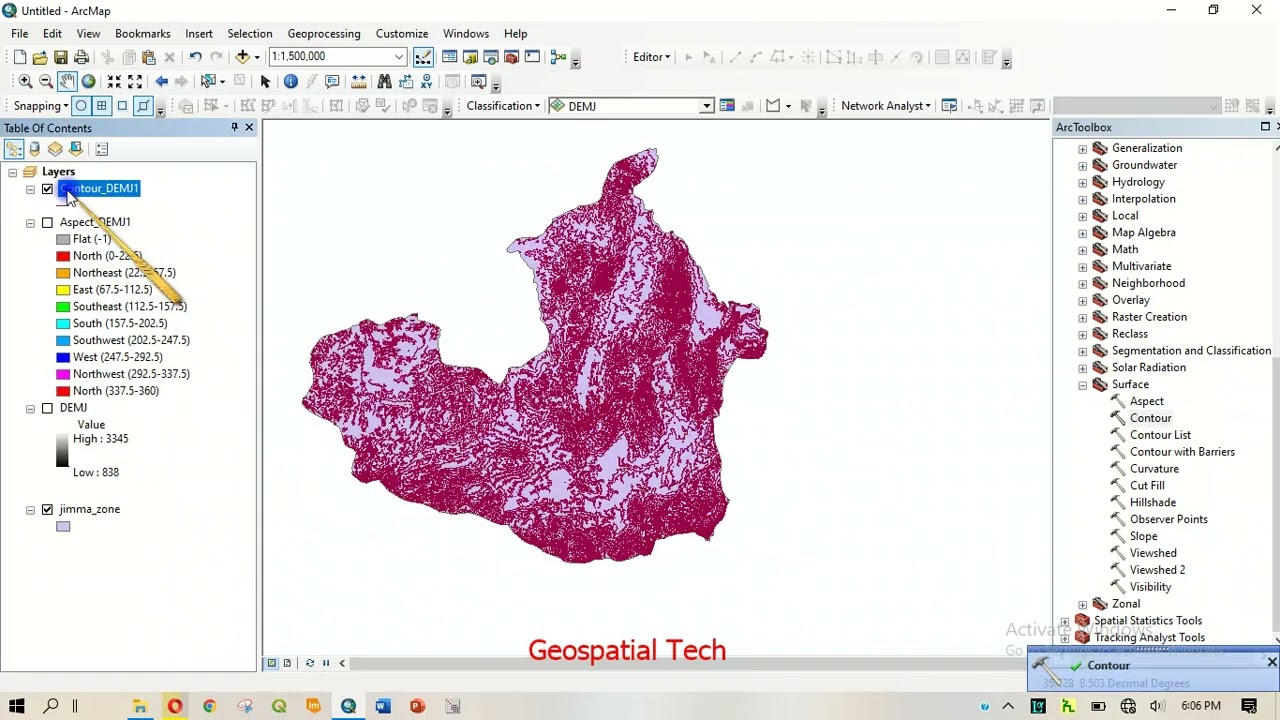The width and height of the screenshot is (1280, 720).
Task: Click List By Drawing Order icon
Action: click(14, 149)
